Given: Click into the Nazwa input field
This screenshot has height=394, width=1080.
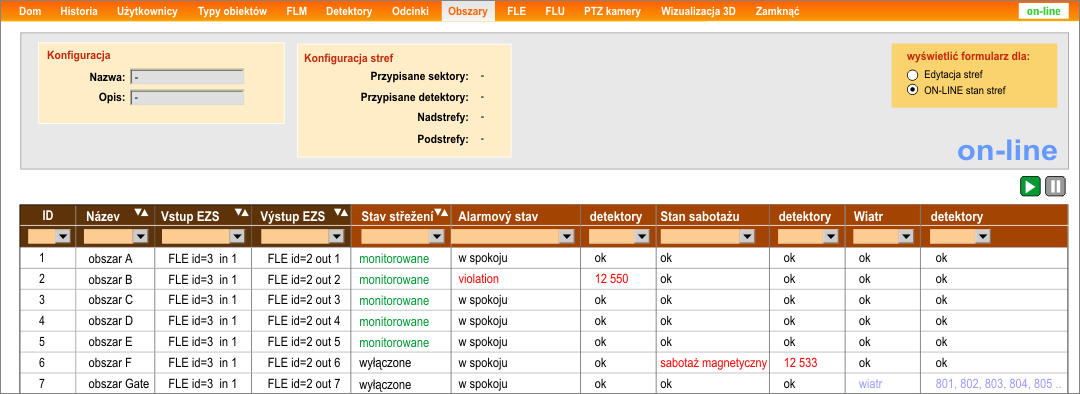Looking at the screenshot, I should [x=187, y=76].
